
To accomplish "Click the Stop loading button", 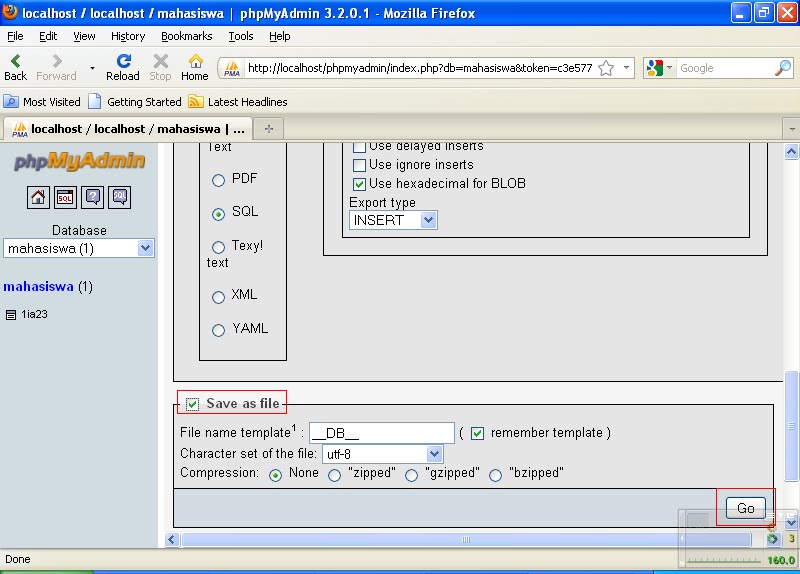I will (x=160, y=67).
